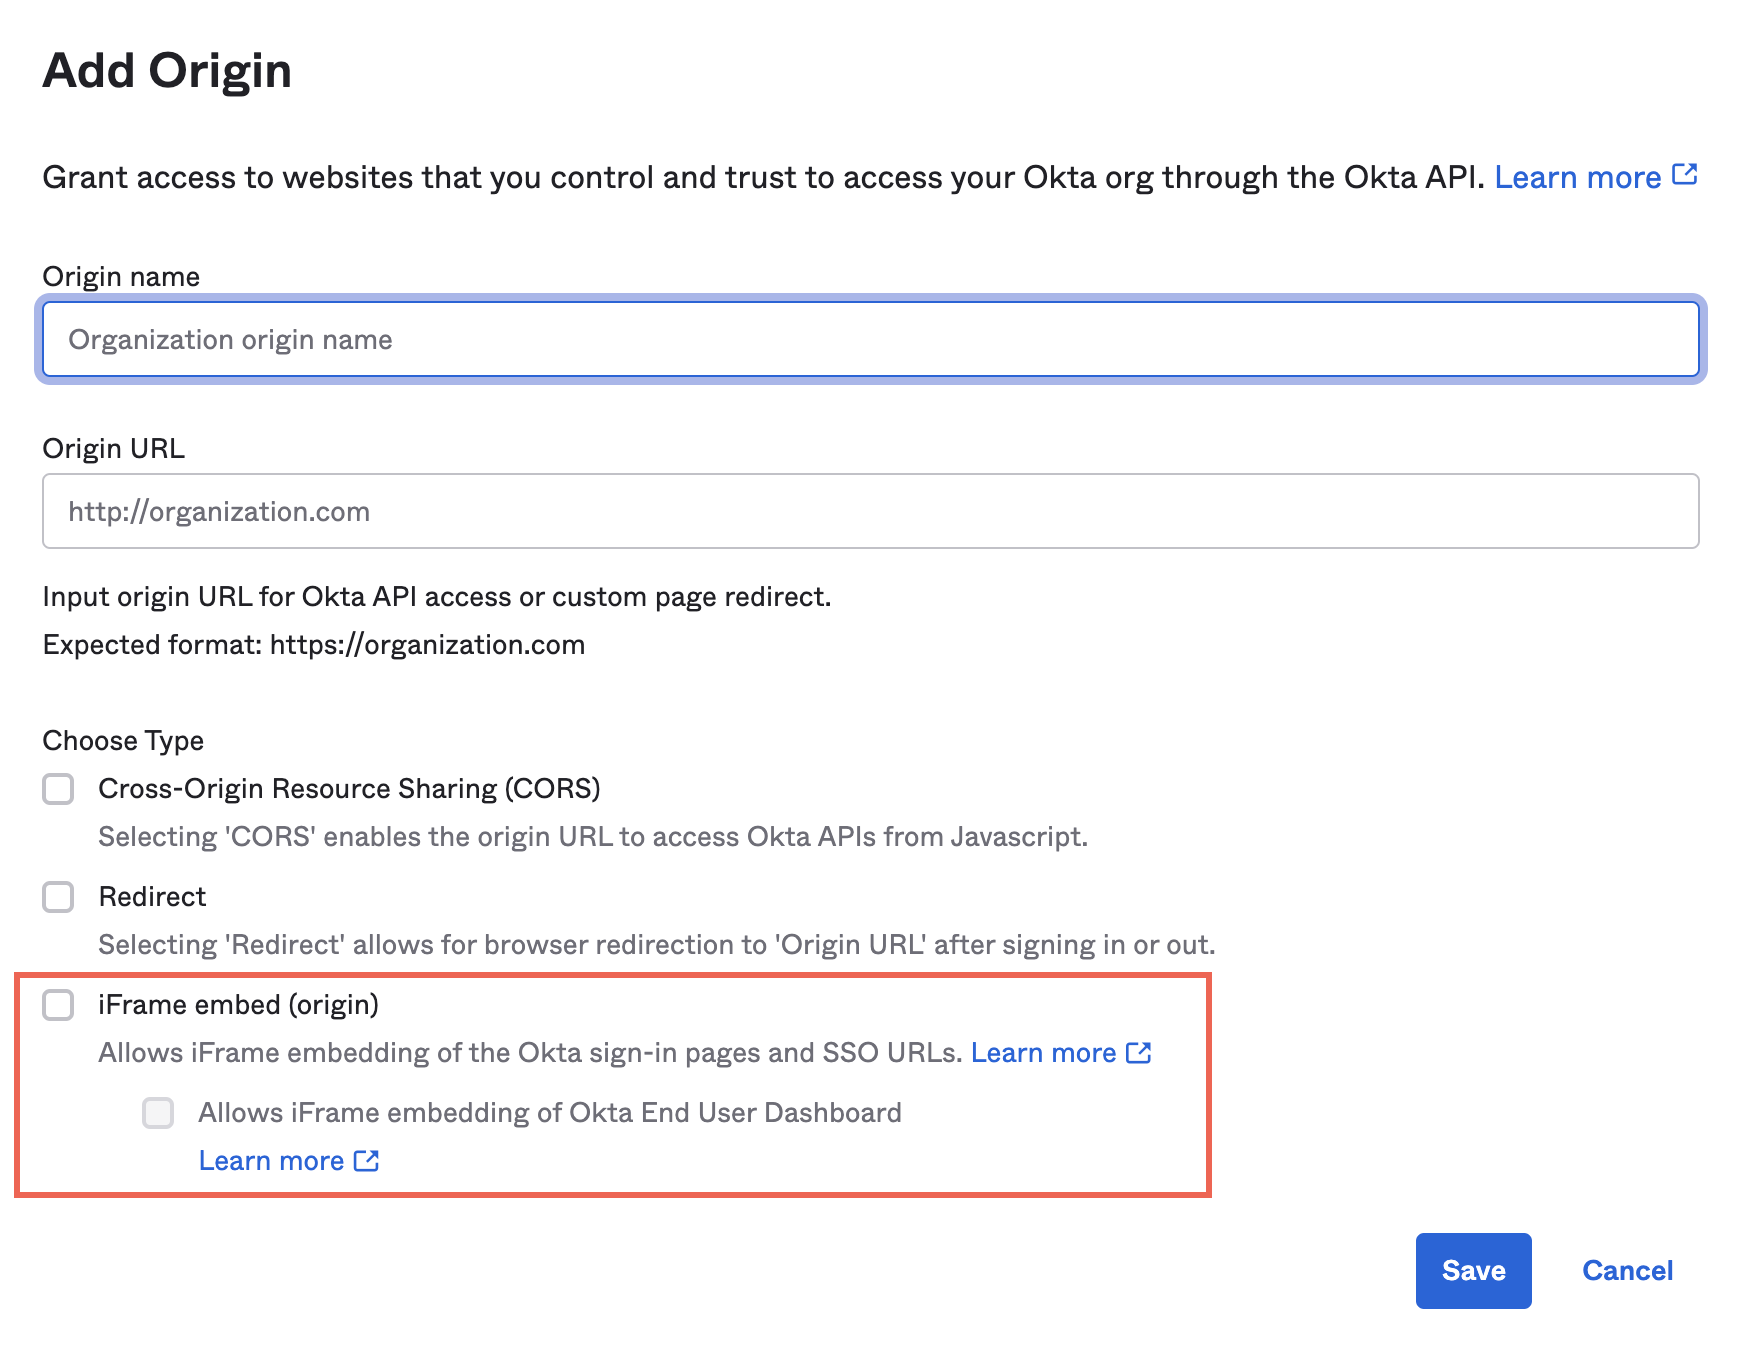Click the Origin name input field
This screenshot has width=1742, height=1346.
[870, 340]
